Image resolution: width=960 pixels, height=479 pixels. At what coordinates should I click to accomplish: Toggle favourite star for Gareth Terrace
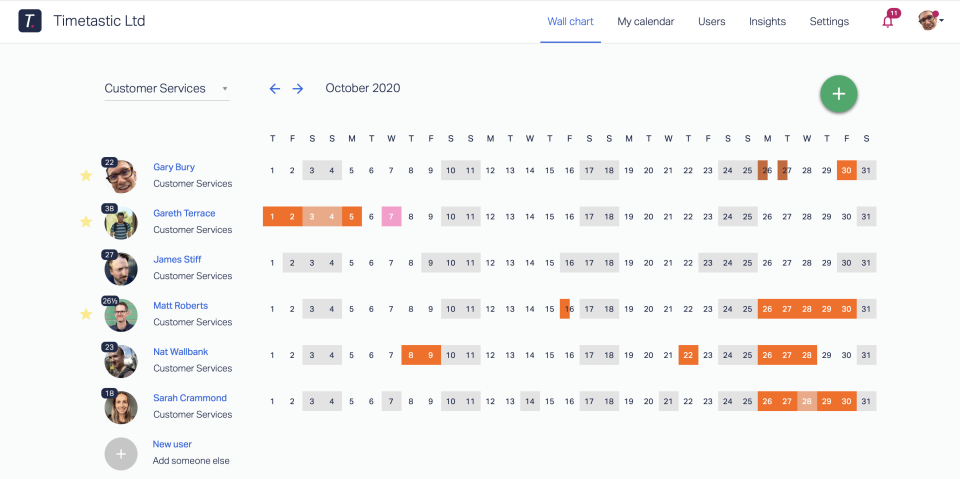(x=86, y=222)
